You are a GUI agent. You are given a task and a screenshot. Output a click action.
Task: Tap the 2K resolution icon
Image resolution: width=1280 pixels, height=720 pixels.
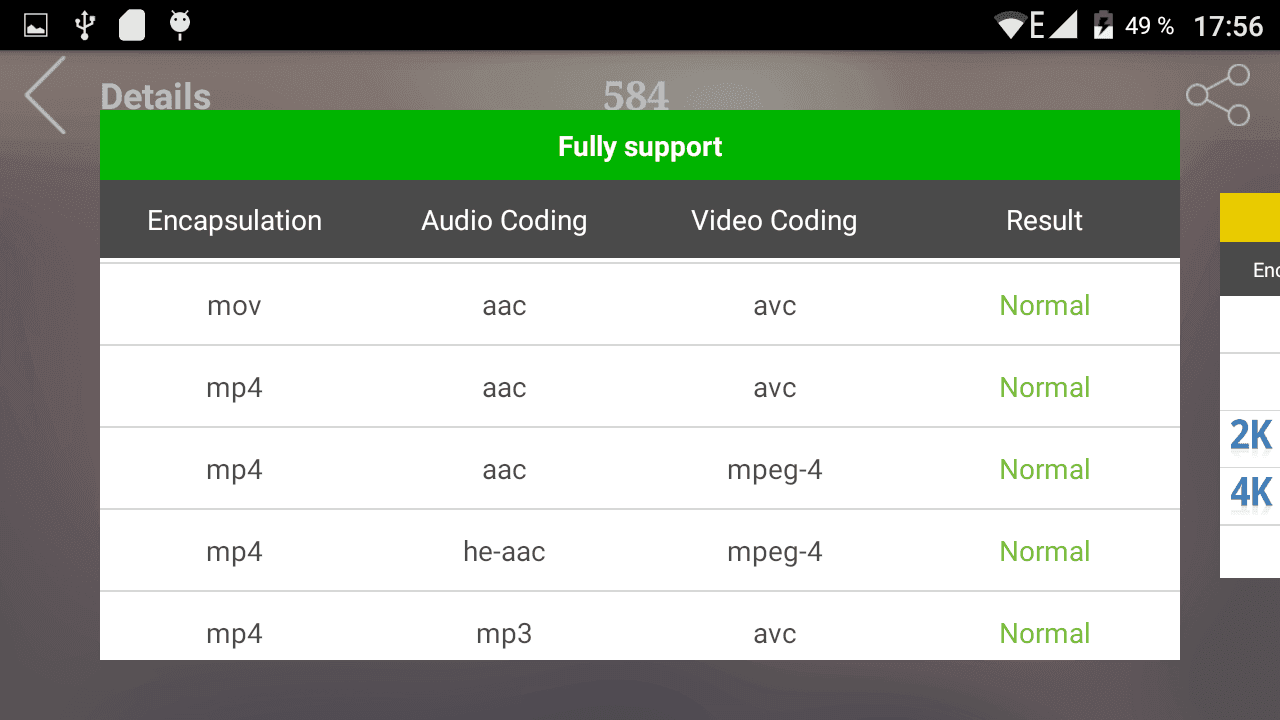[x=1251, y=436]
